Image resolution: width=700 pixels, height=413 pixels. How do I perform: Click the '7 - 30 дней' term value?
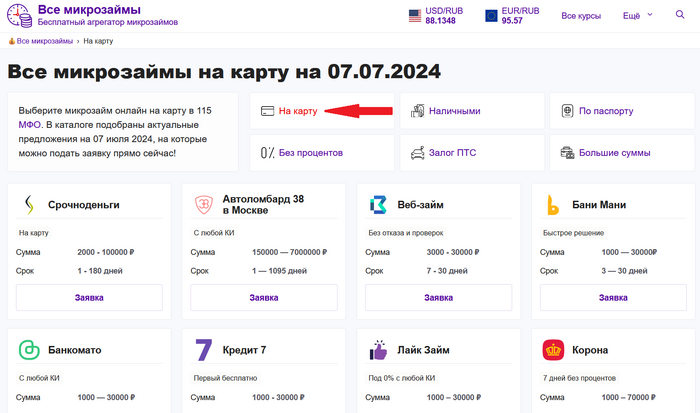(447, 271)
